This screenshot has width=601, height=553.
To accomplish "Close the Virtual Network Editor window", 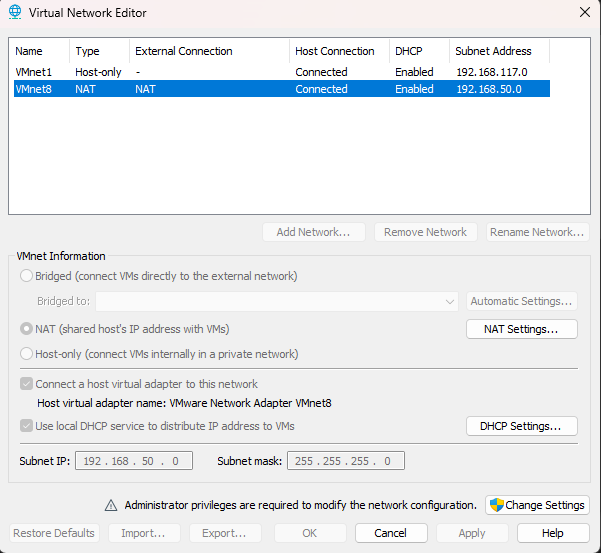I will 584,13.
